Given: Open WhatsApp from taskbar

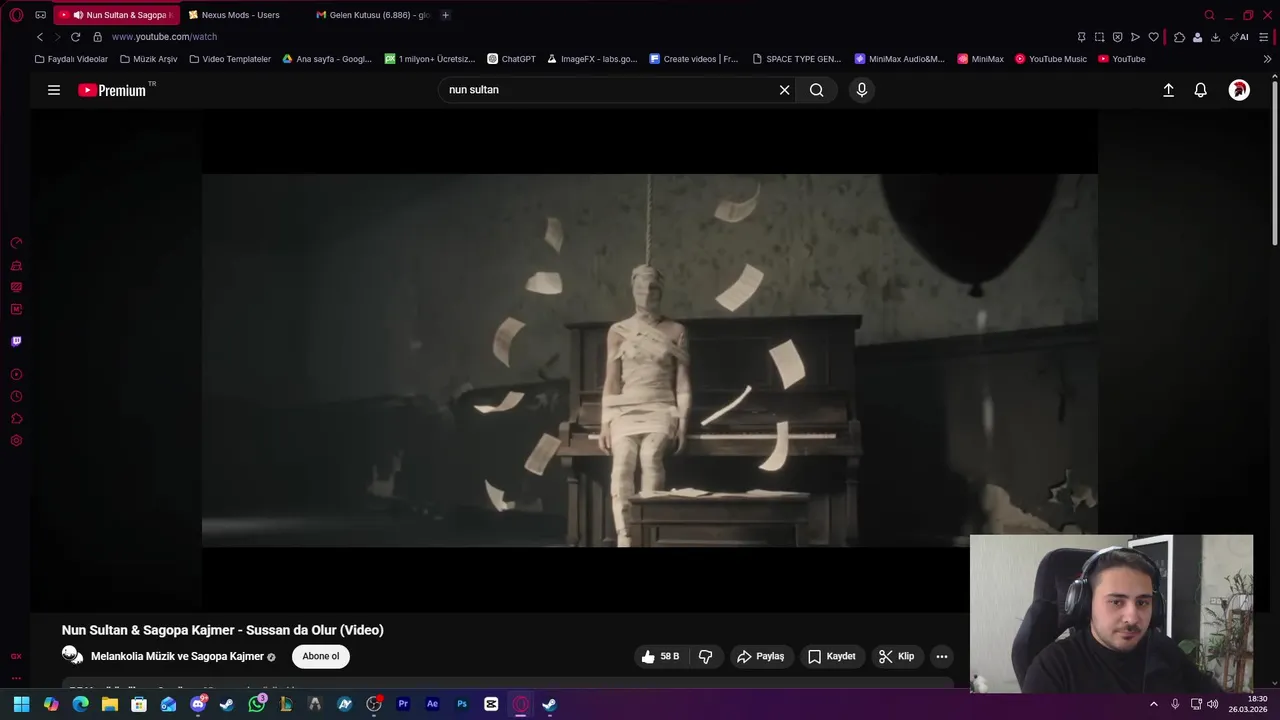Looking at the screenshot, I should coord(257,704).
